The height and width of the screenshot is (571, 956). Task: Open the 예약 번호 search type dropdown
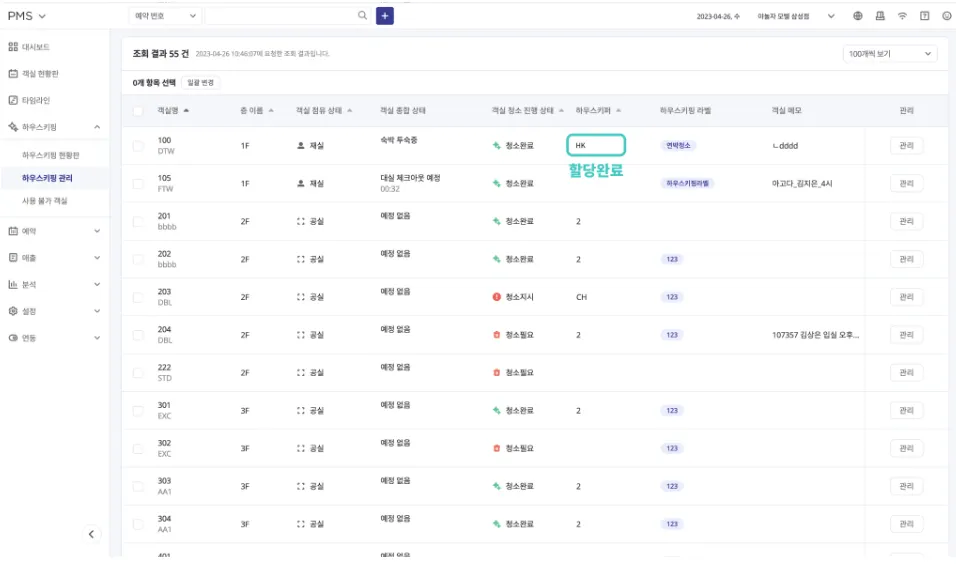(x=165, y=16)
